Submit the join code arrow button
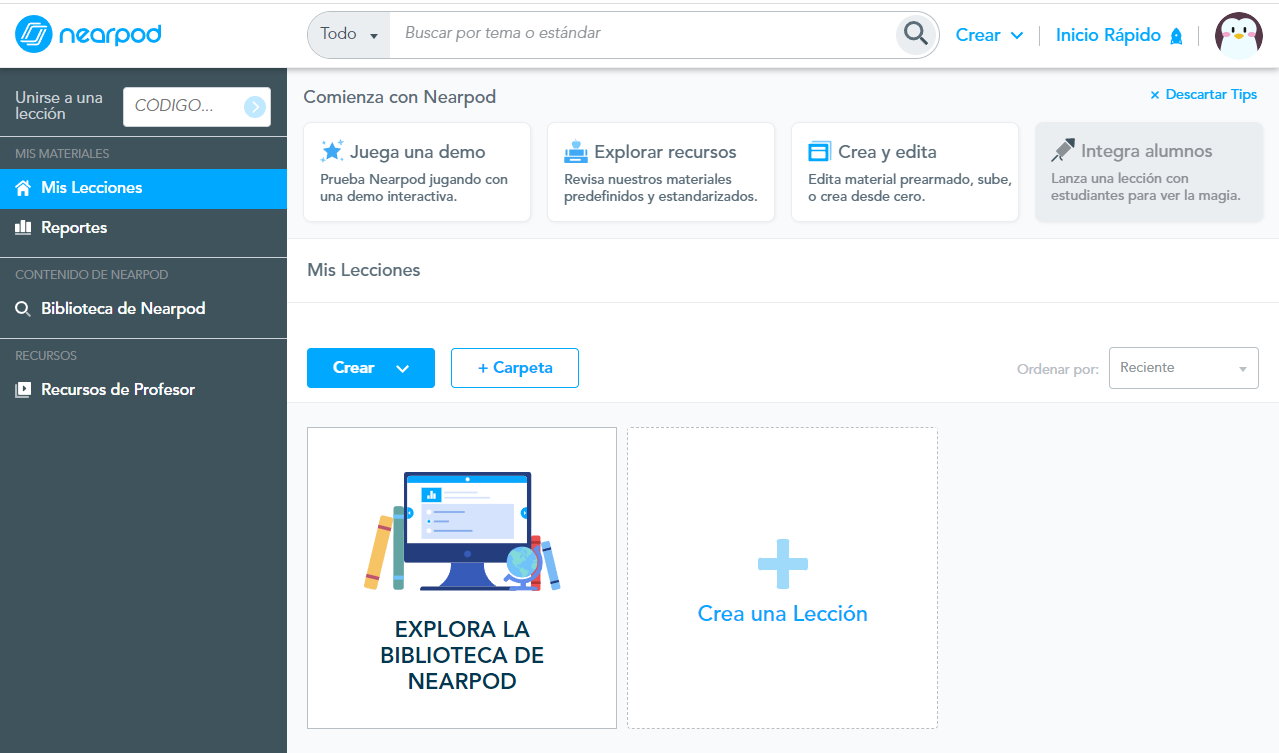Viewport: 1279px width, 753px height. [x=255, y=106]
